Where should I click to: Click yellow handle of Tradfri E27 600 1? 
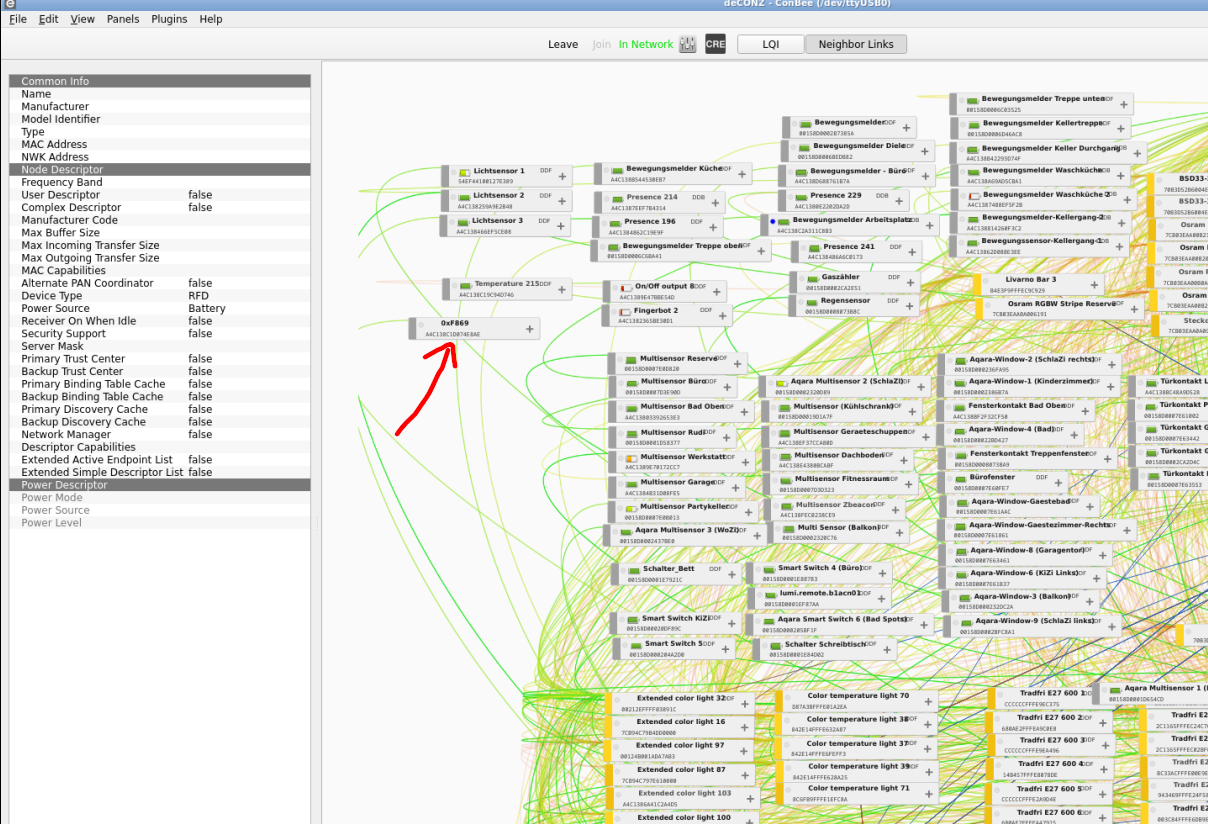pos(992,698)
